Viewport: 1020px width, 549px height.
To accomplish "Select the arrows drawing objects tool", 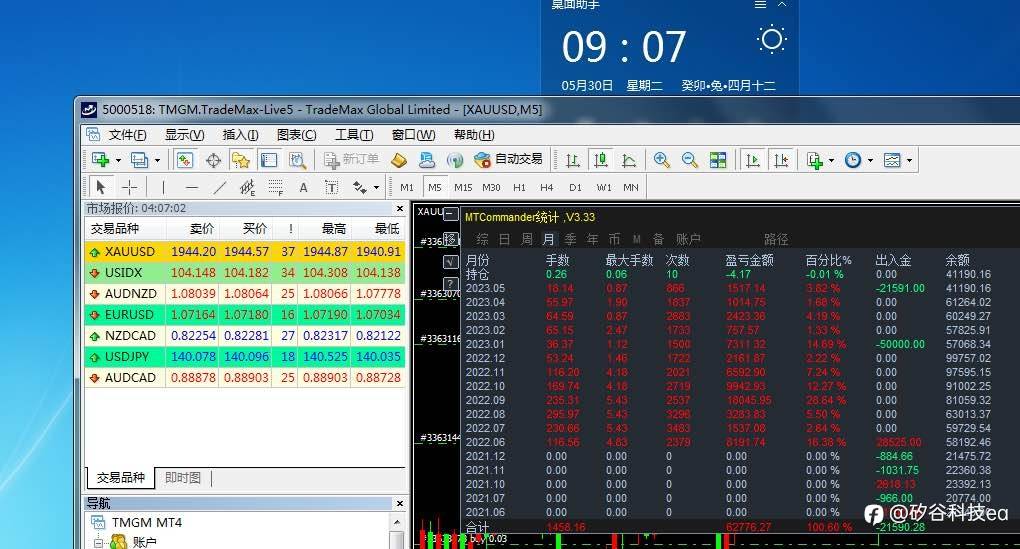I will 360,187.
